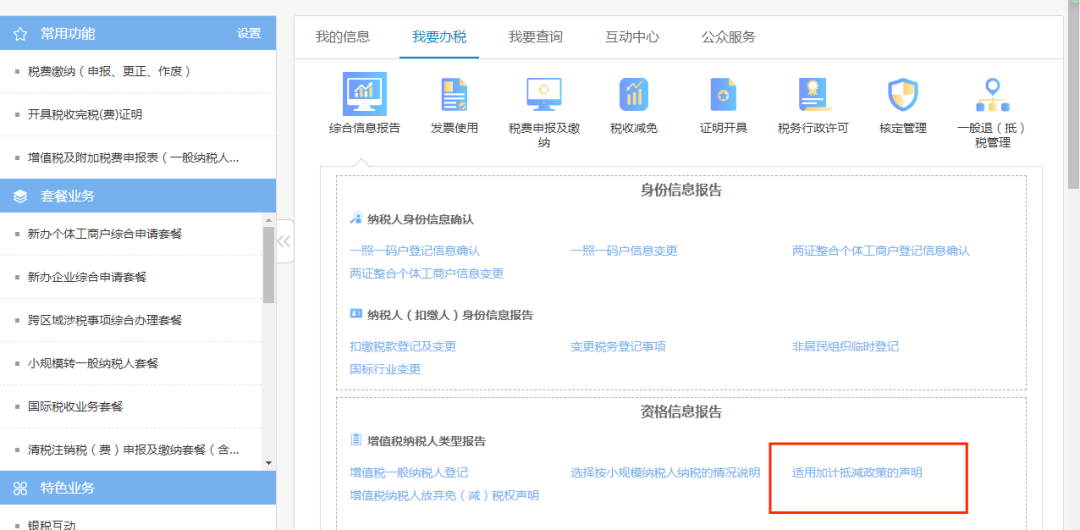Open the 税费申报及缴纳 monitor icon
Screen dimensions: 1080x530
pyautogui.click(x=543, y=94)
